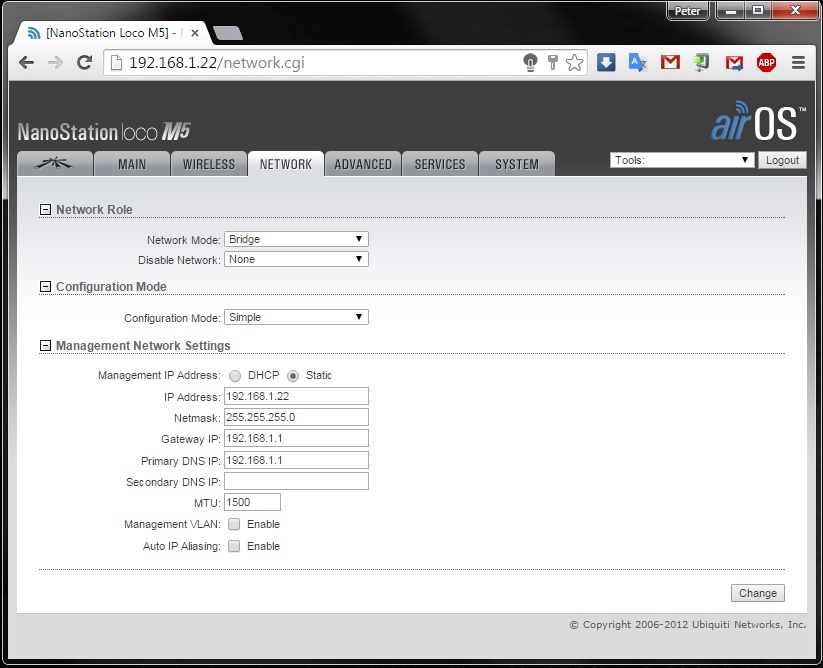Select the Static radio button
The width and height of the screenshot is (823, 668).
click(293, 376)
